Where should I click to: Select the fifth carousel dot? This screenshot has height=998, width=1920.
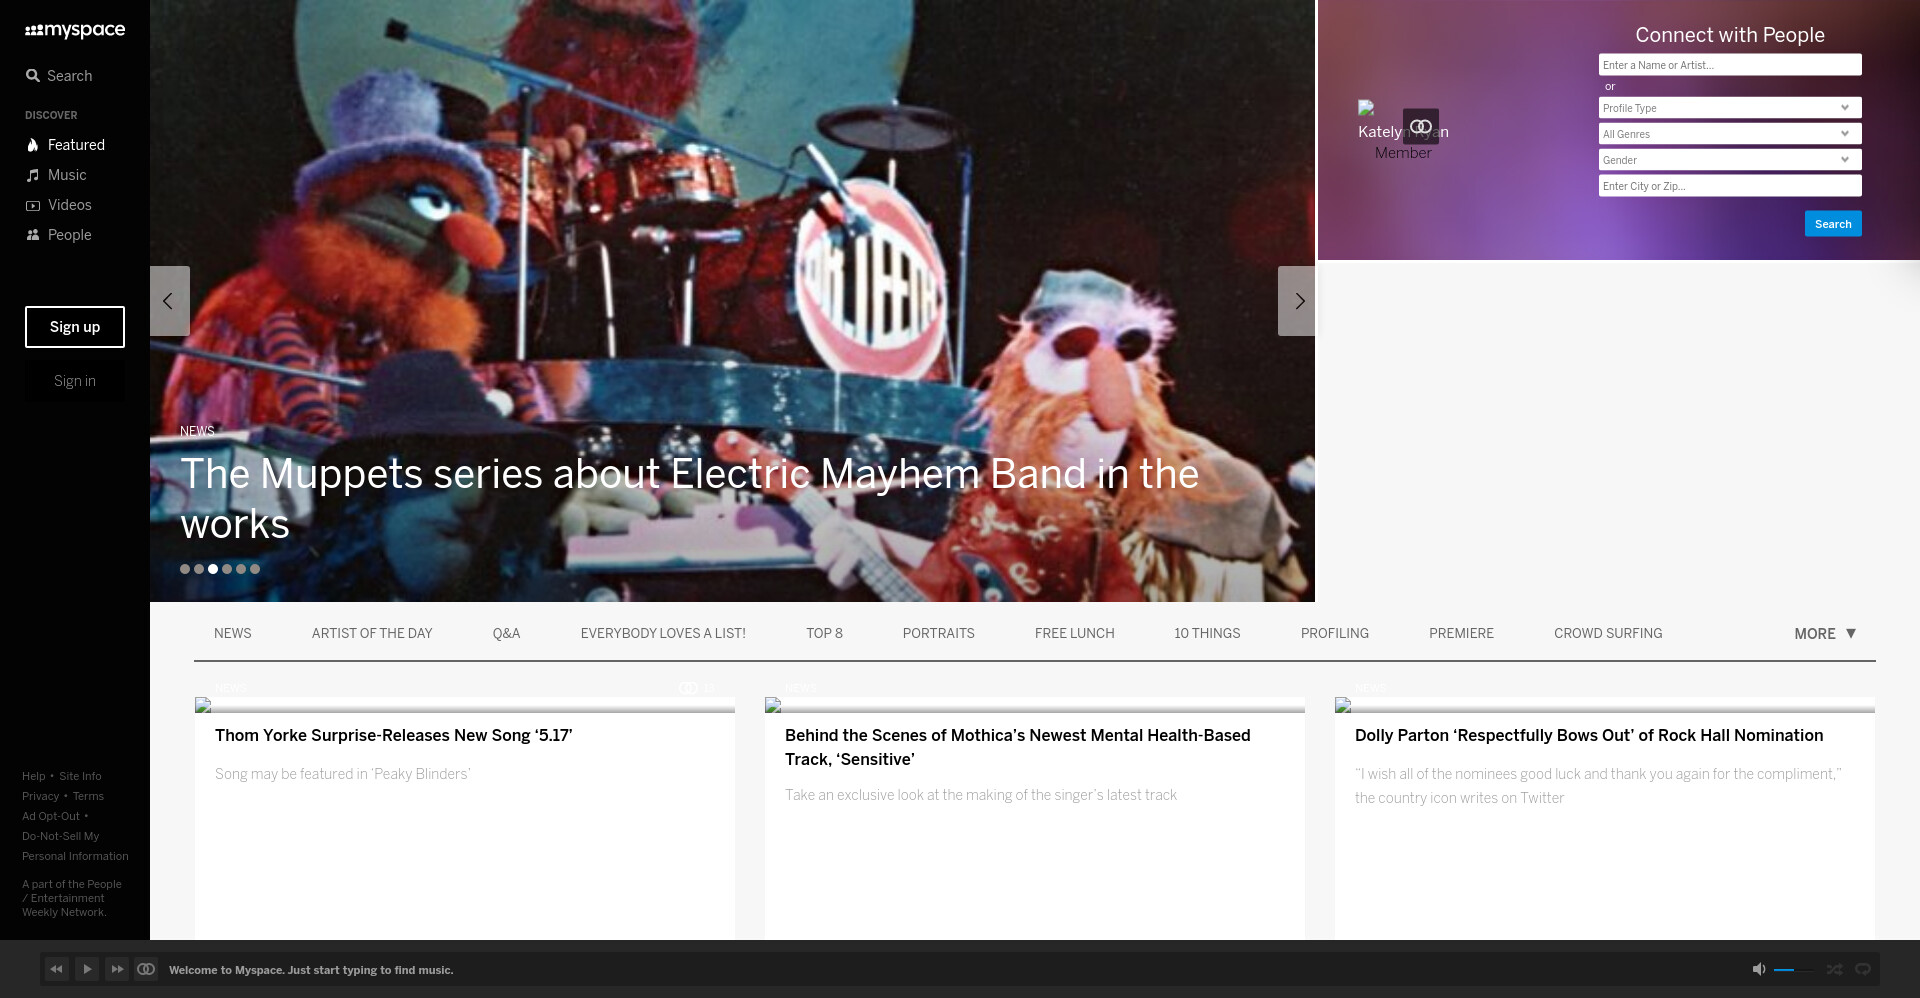click(241, 569)
